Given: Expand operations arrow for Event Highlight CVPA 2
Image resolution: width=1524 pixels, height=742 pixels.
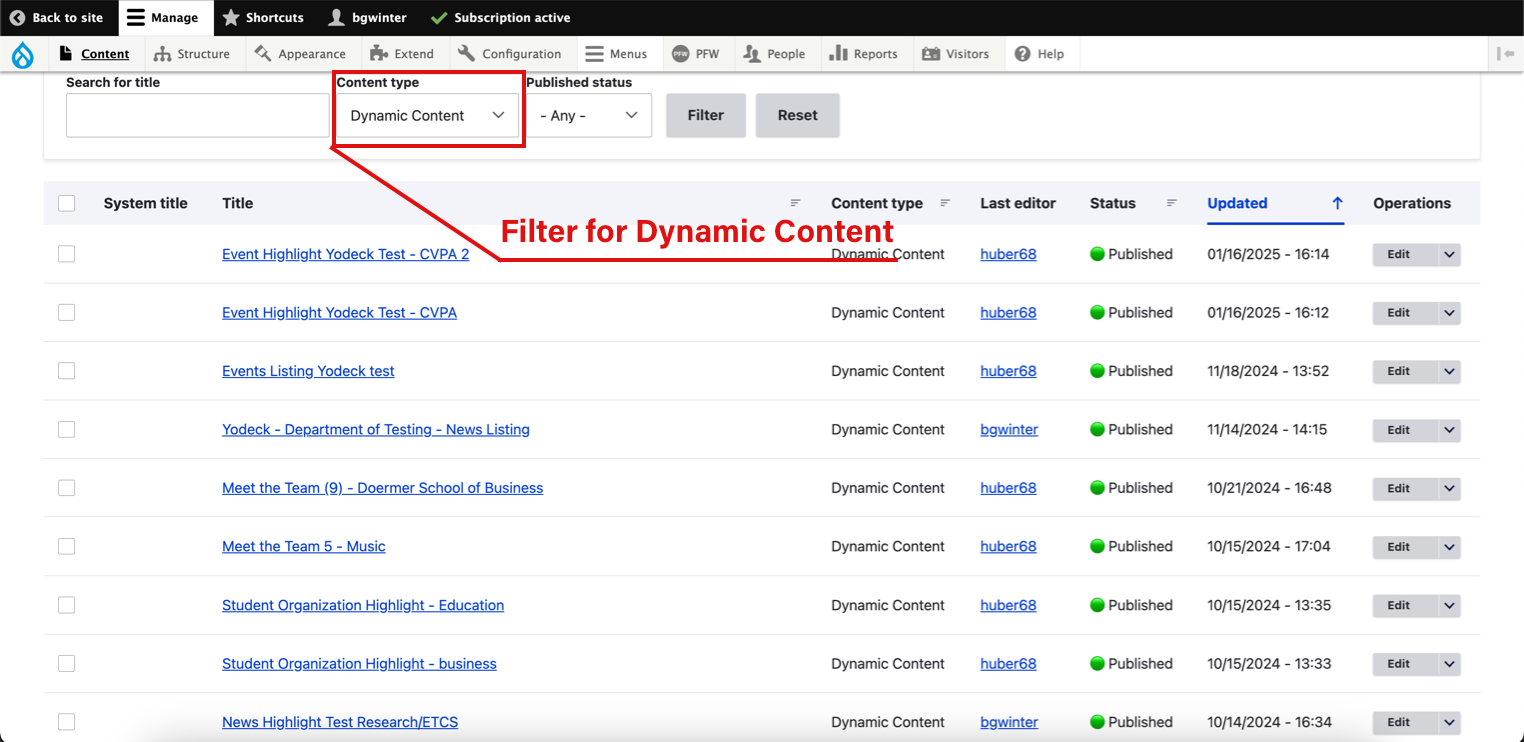Looking at the screenshot, I should 1449,255.
